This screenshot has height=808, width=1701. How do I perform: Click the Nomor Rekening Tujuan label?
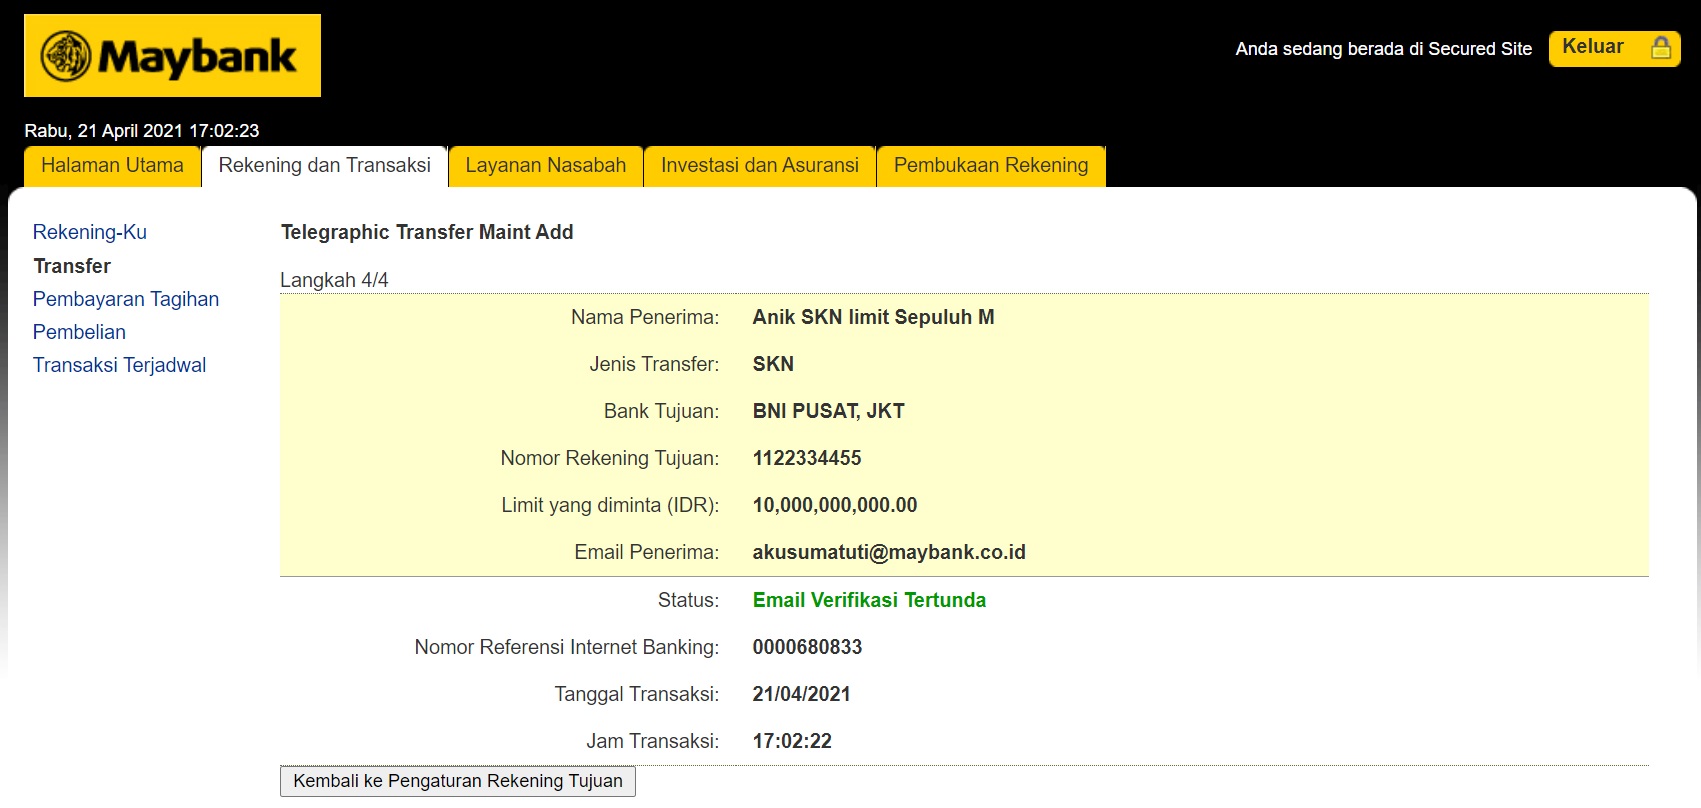610,458
